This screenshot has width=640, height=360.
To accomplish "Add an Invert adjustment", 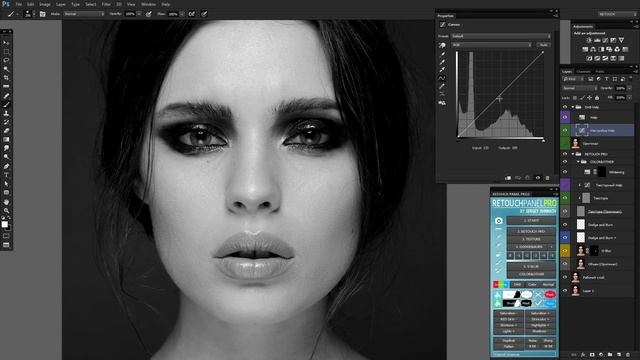I will tap(589, 58).
